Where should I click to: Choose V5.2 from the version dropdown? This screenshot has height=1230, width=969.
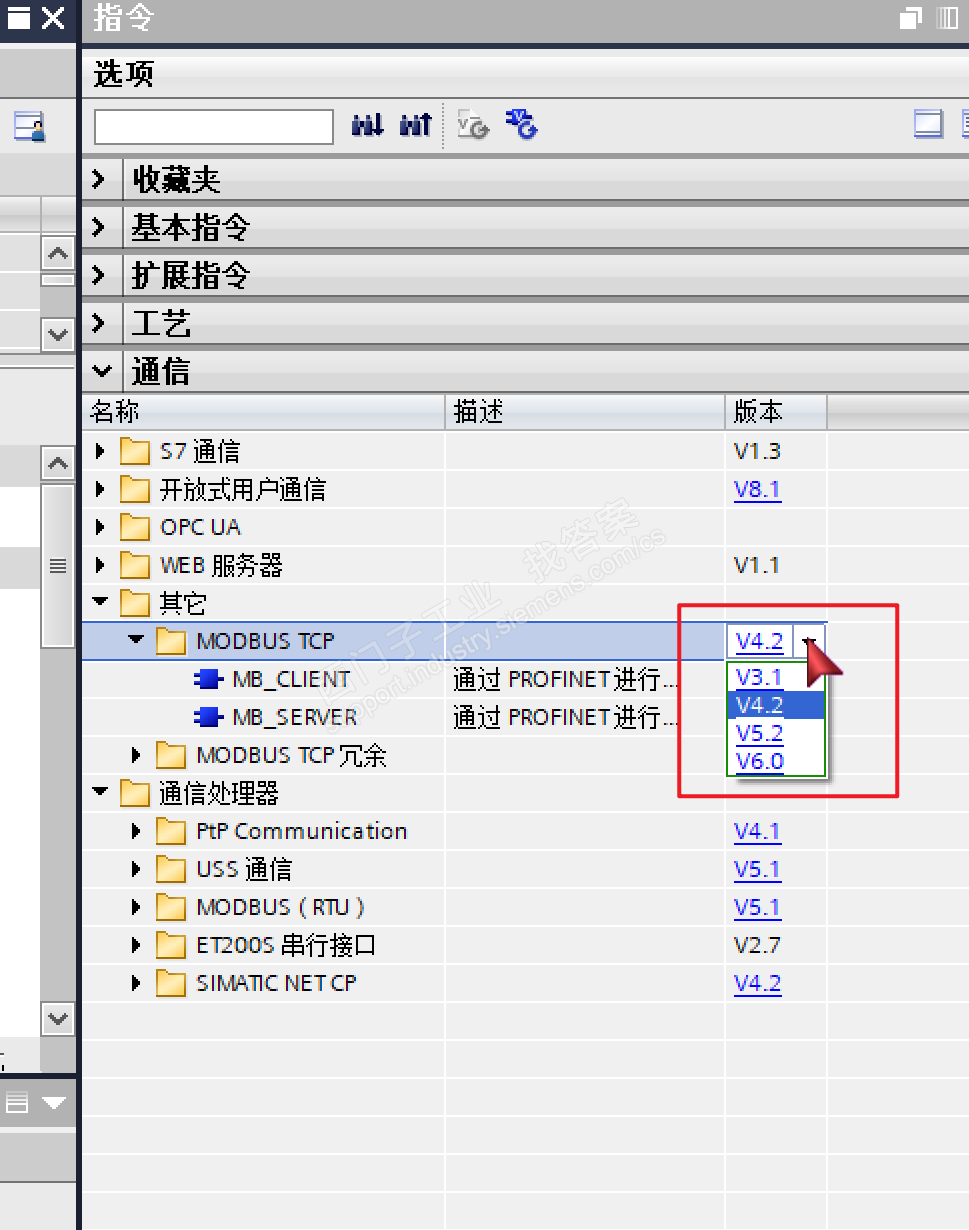pos(776,733)
